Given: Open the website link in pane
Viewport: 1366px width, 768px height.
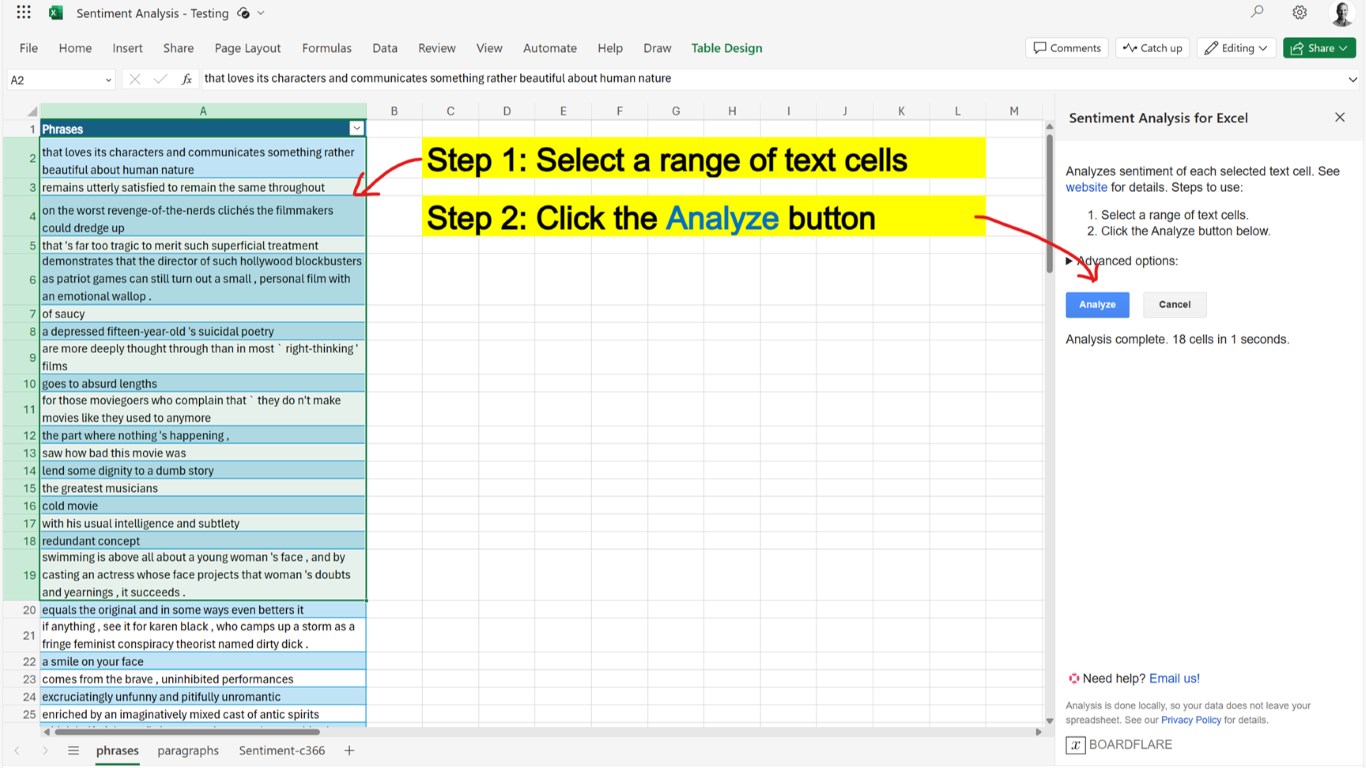Looking at the screenshot, I should [x=1086, y=187].
